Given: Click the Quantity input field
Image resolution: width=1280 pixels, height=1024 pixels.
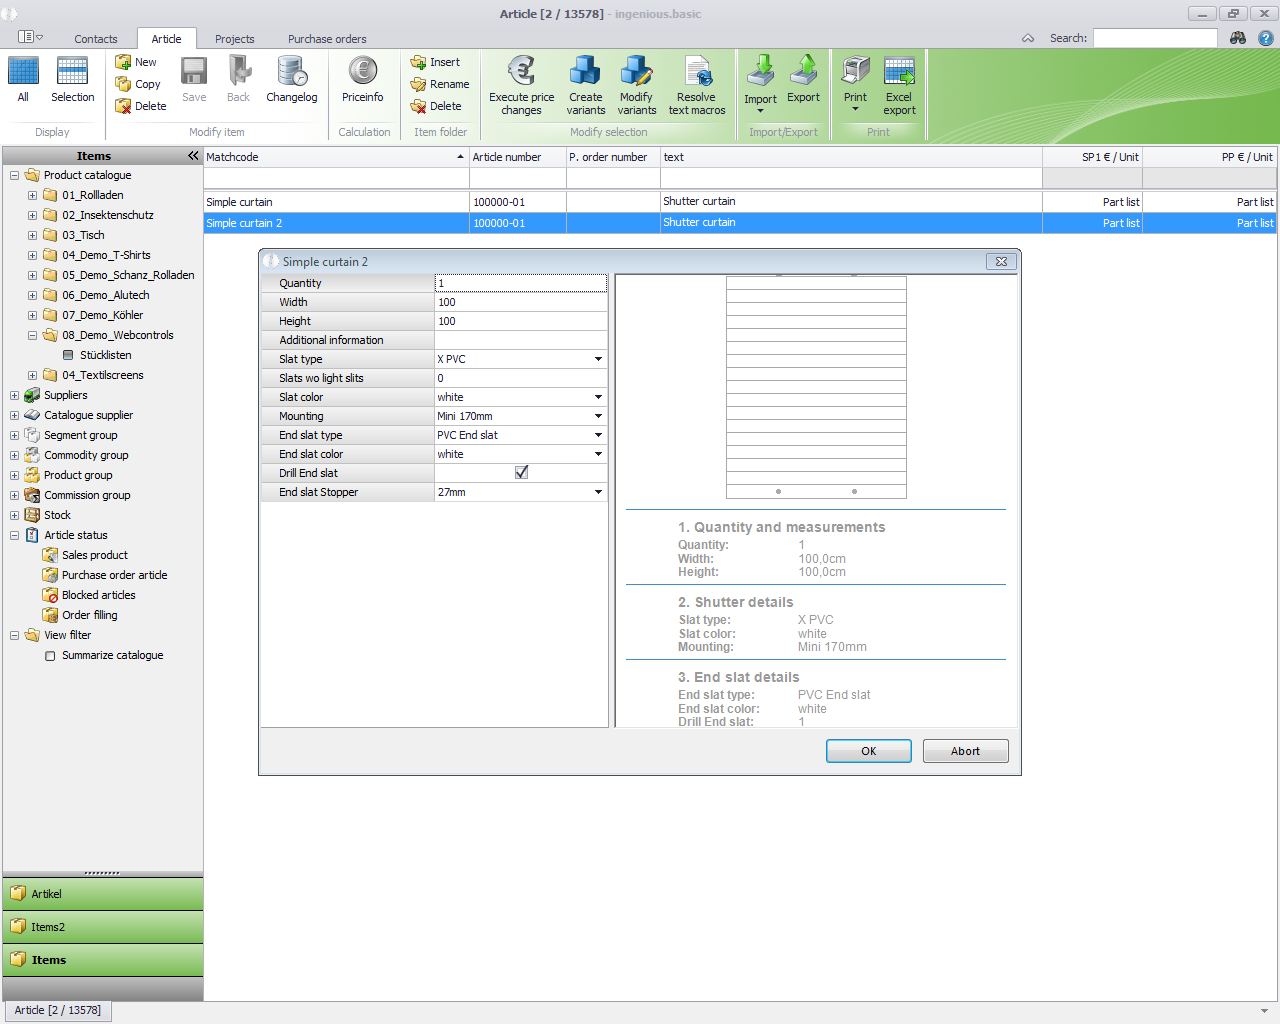Looking at the screenshot, I should [x=520, y=283].
